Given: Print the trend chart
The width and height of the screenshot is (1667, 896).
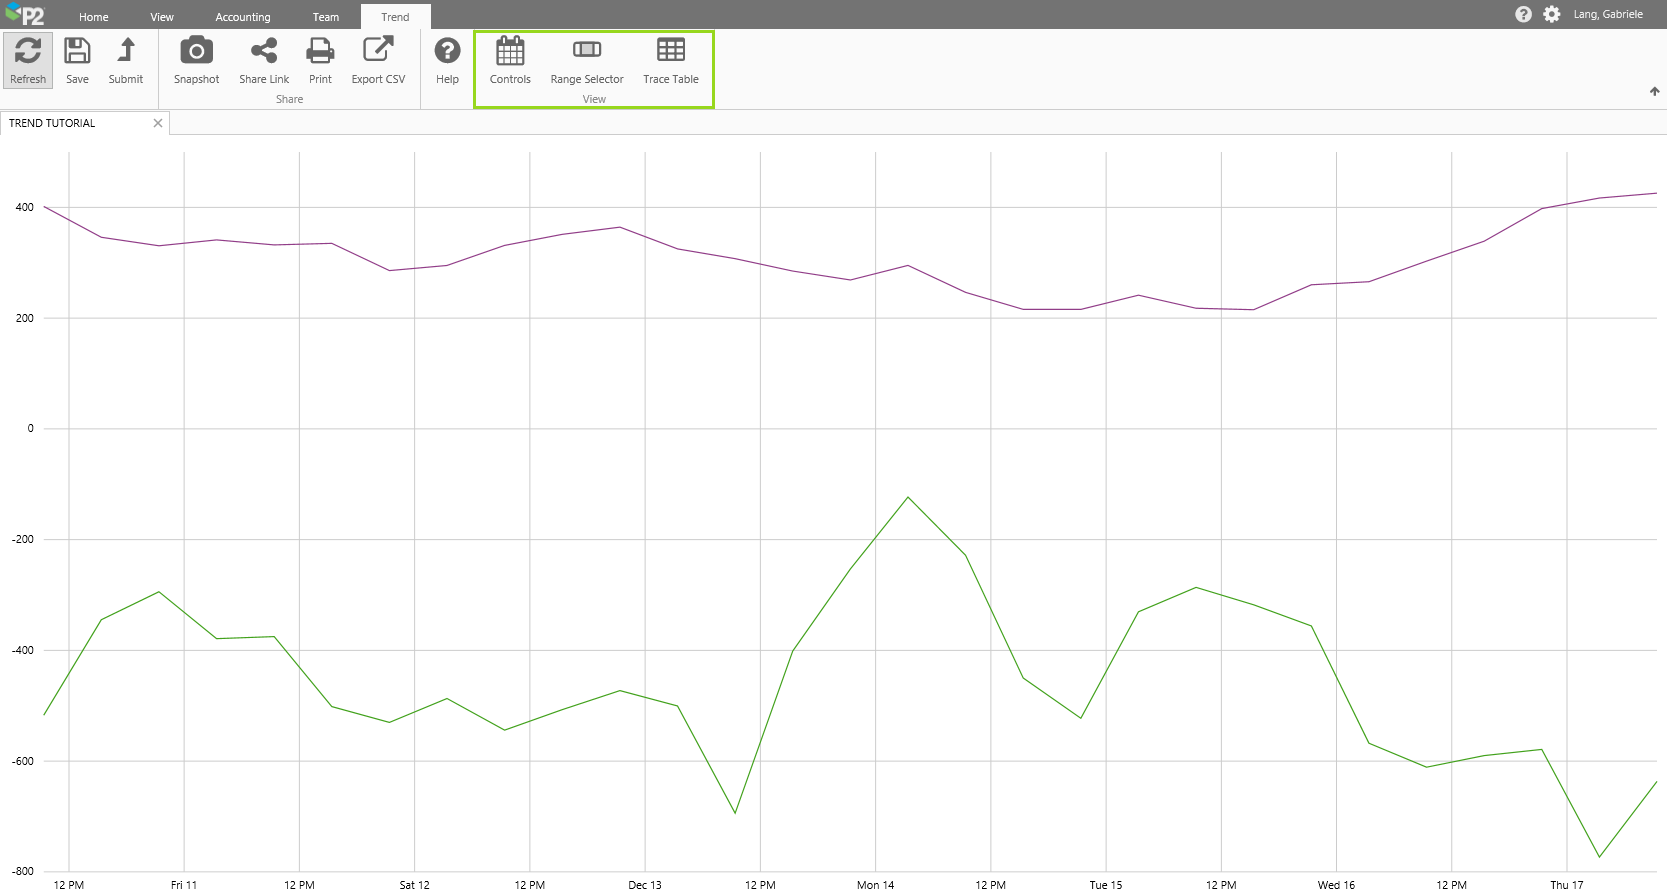Looking at the screenshot, I should [x=320, y=51].
